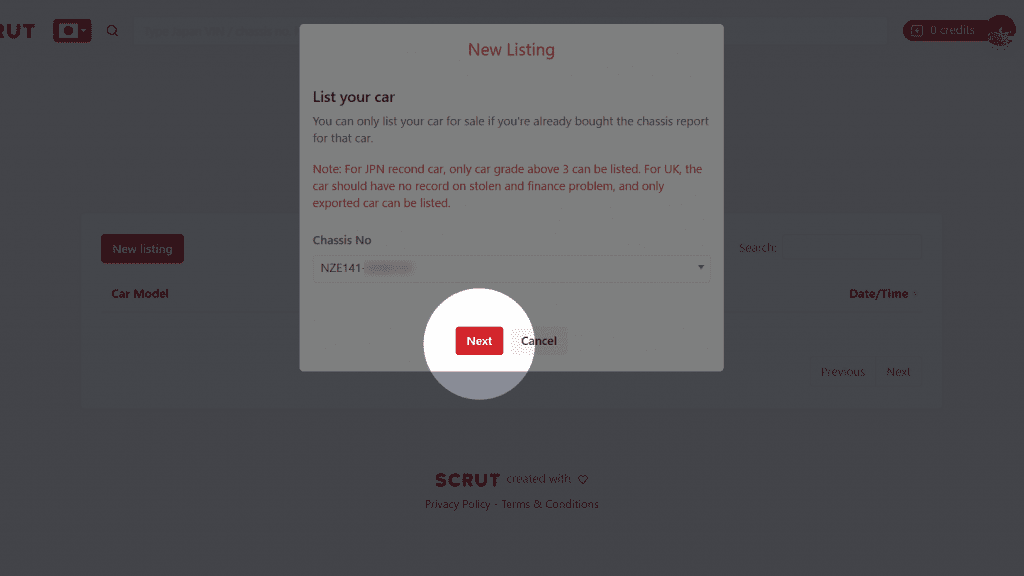Screen dimensions: 1024x576
Task: Sort by the Date/Time column
Action: click(x=878, y=294)
